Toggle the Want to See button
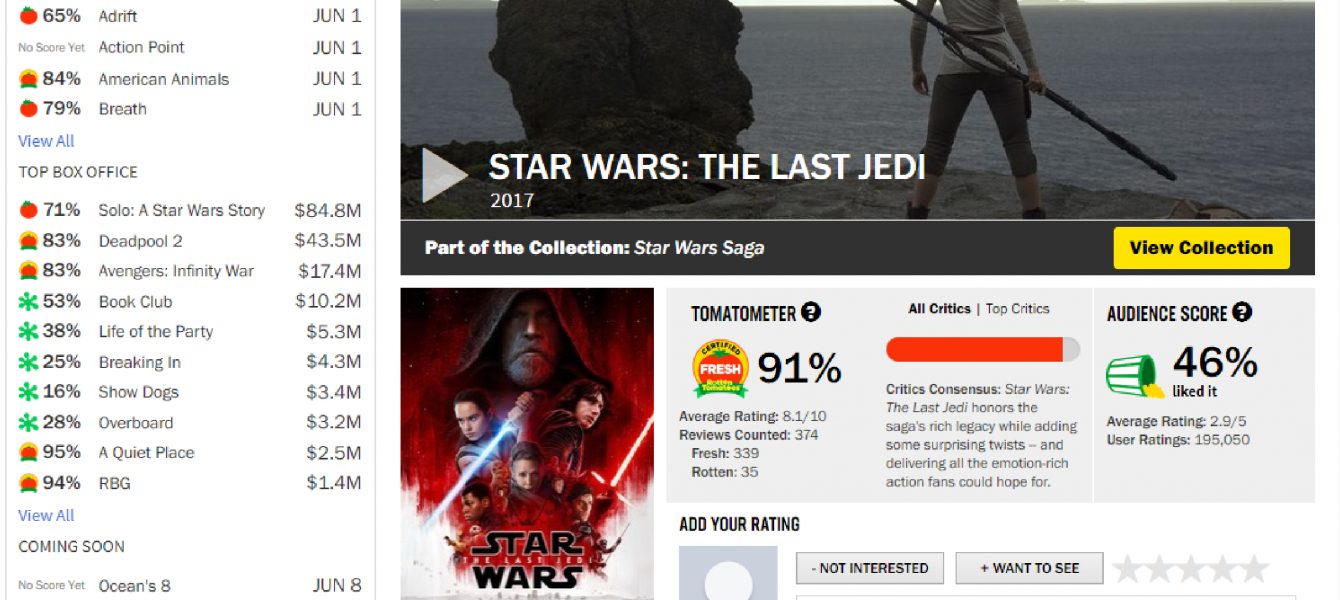1340x600 pixels. [1029, 568]
